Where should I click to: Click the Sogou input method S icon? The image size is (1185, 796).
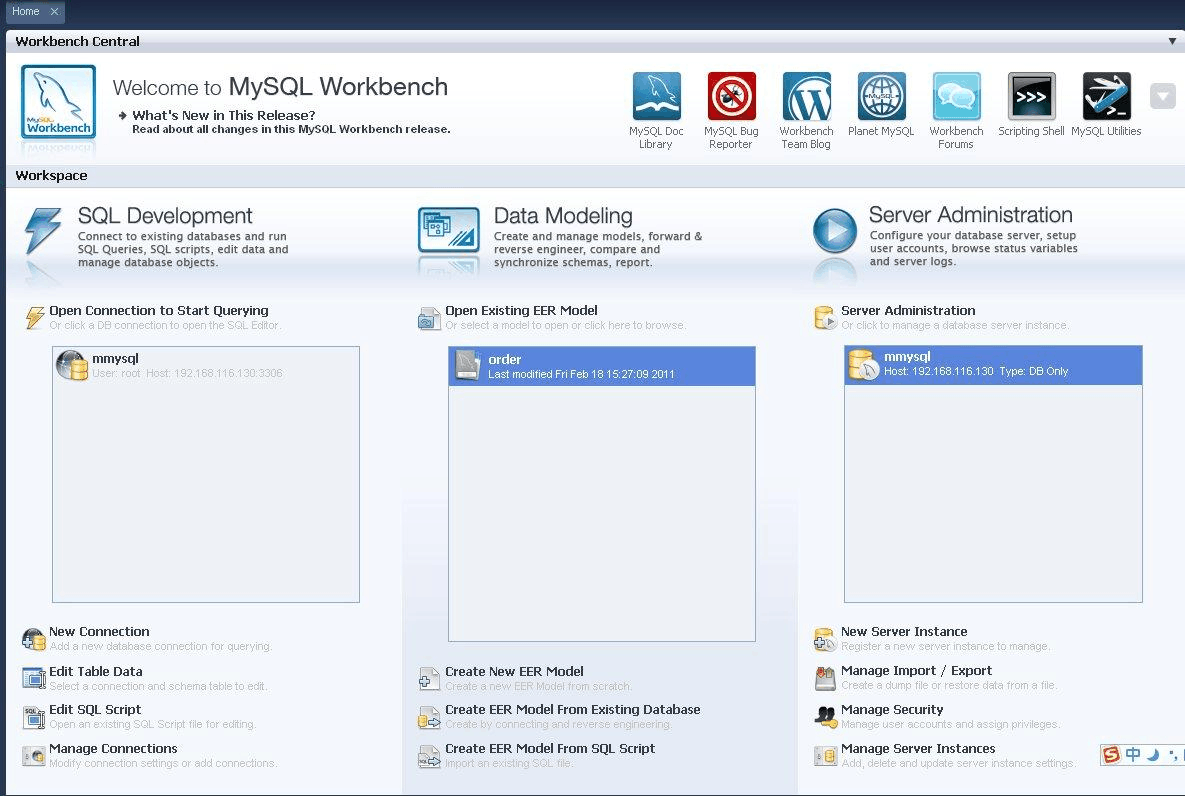click(1111, 754)
